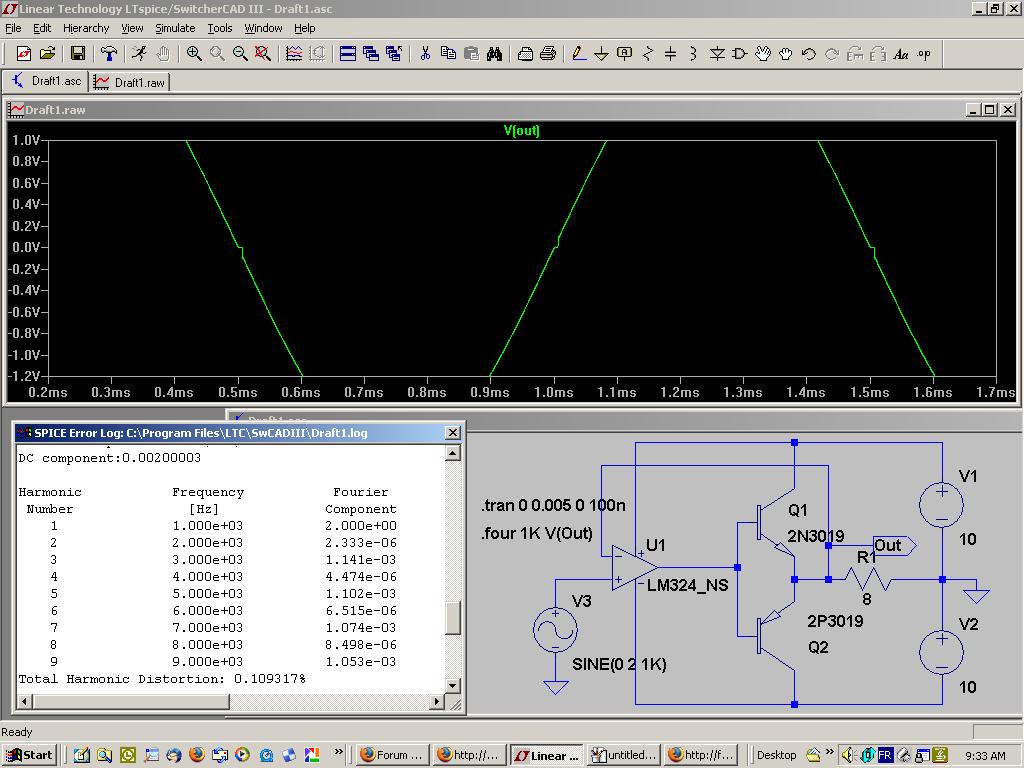The image size is (1024, 768).
Task: Click the V(out) trace label
Action: (x=521, y=131)
